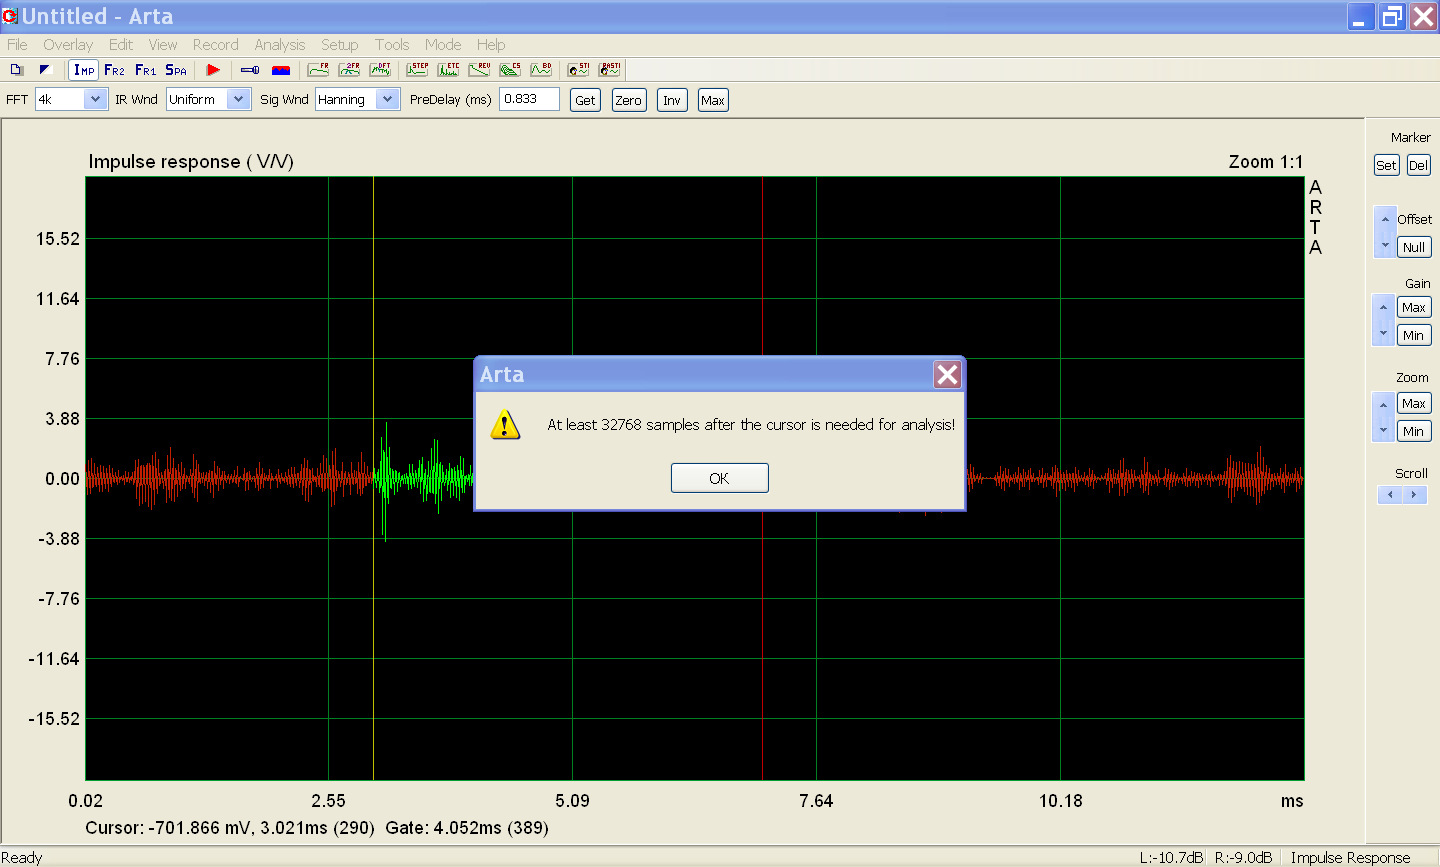1440x867 pixels.
Task: Open the Record menu
Action: pyautogui.click(x=216, y=45)
